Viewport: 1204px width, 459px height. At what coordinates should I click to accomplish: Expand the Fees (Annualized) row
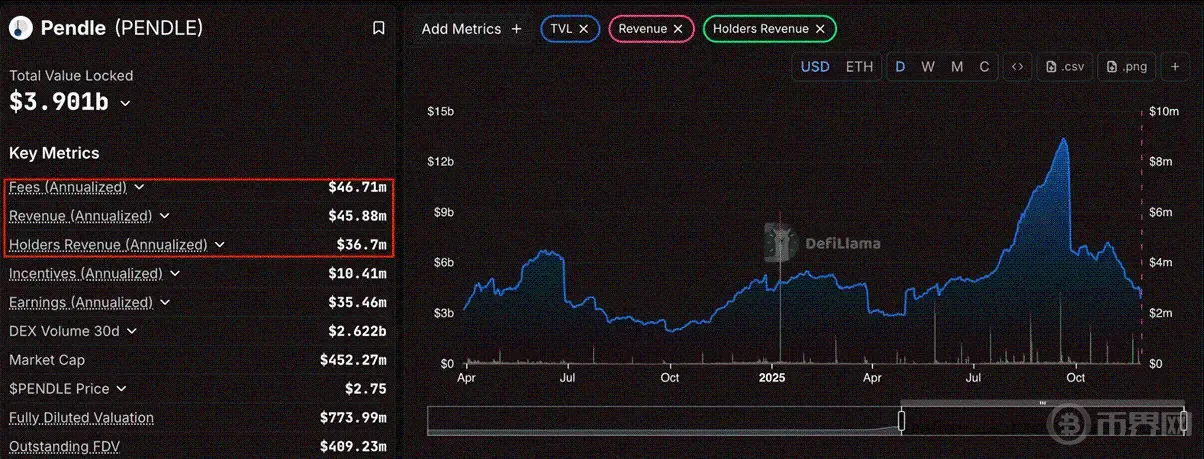[x=140, y=187]
